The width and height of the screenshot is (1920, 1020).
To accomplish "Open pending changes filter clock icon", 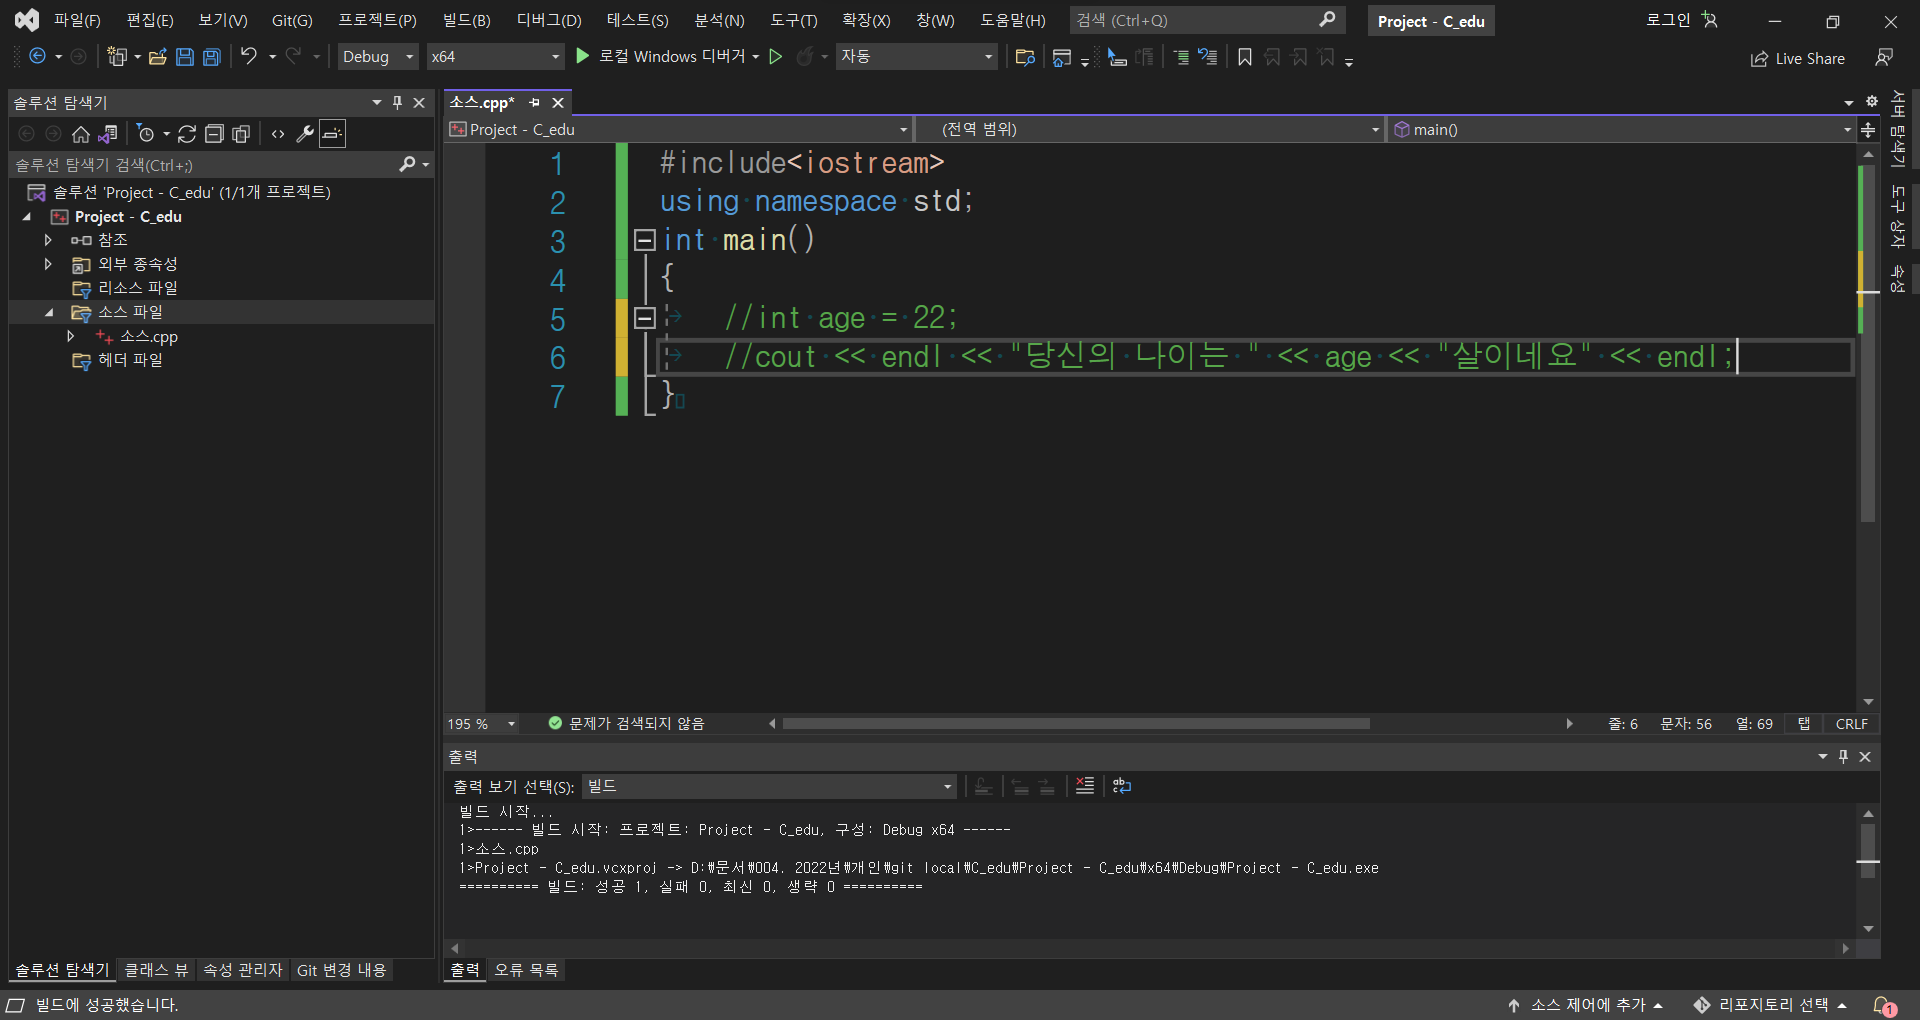I will tap(146, 134).
